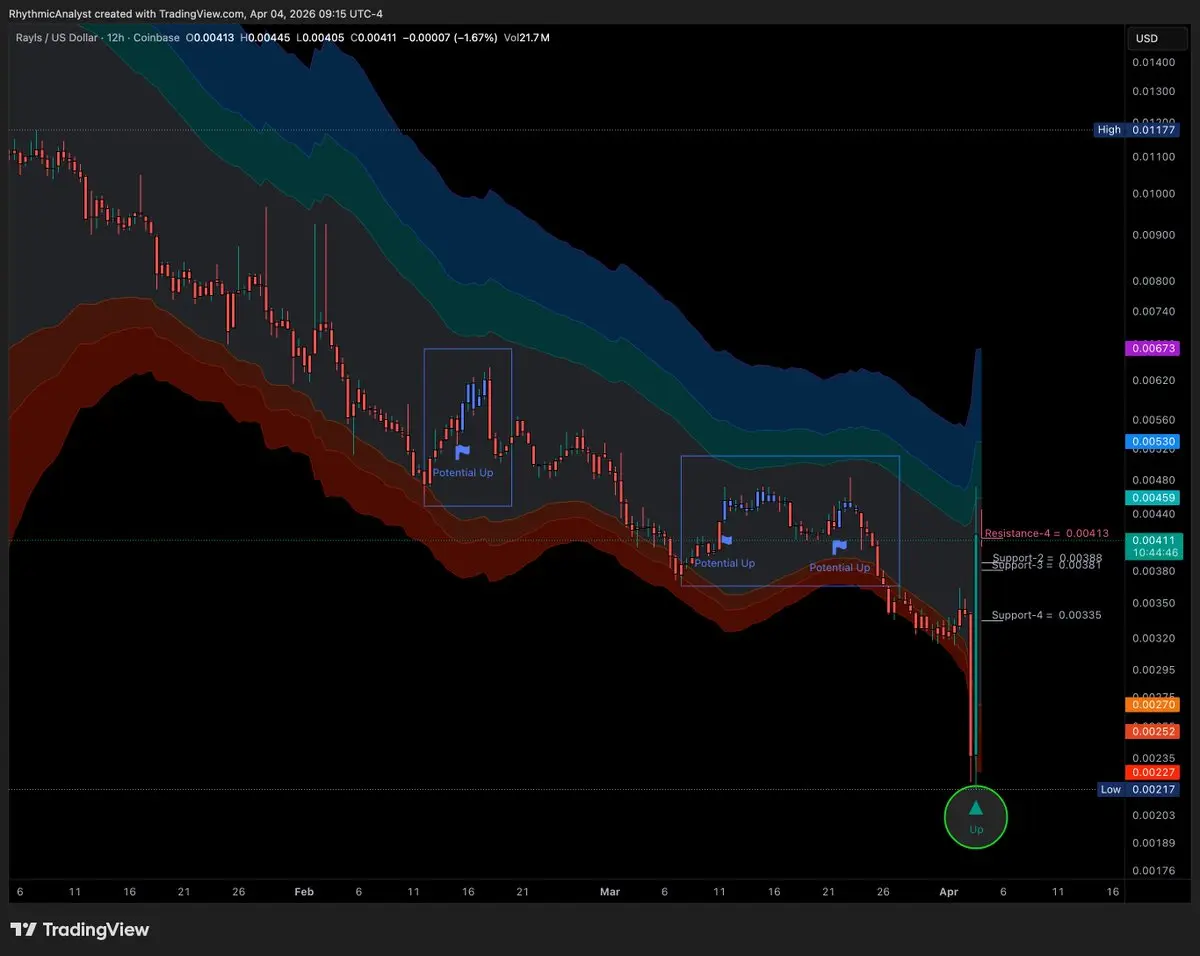Click the 0.00176 price axis label
This screenshot has width=1200, height=956.
pyautogui.click(x=1152, y=870)
